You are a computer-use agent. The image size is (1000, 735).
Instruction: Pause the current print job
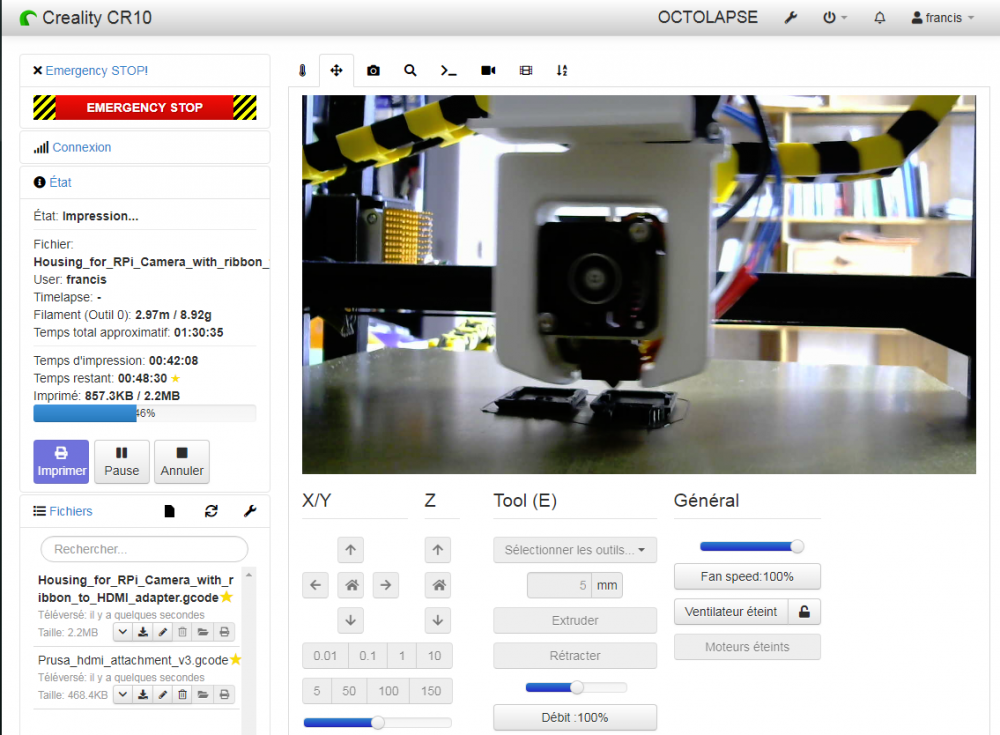[122, 461]
